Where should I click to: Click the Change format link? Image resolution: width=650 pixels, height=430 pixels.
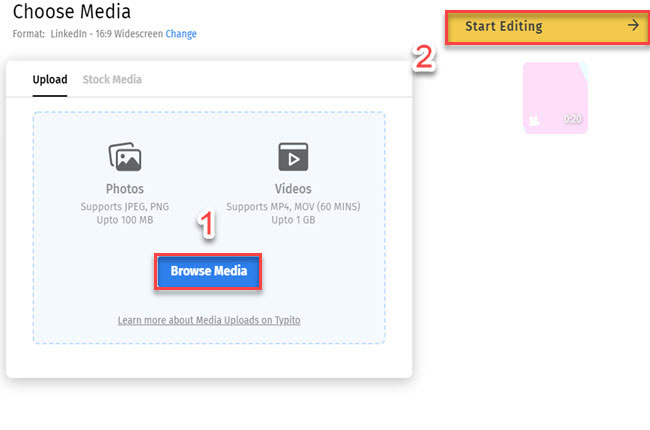pos(181,34)
